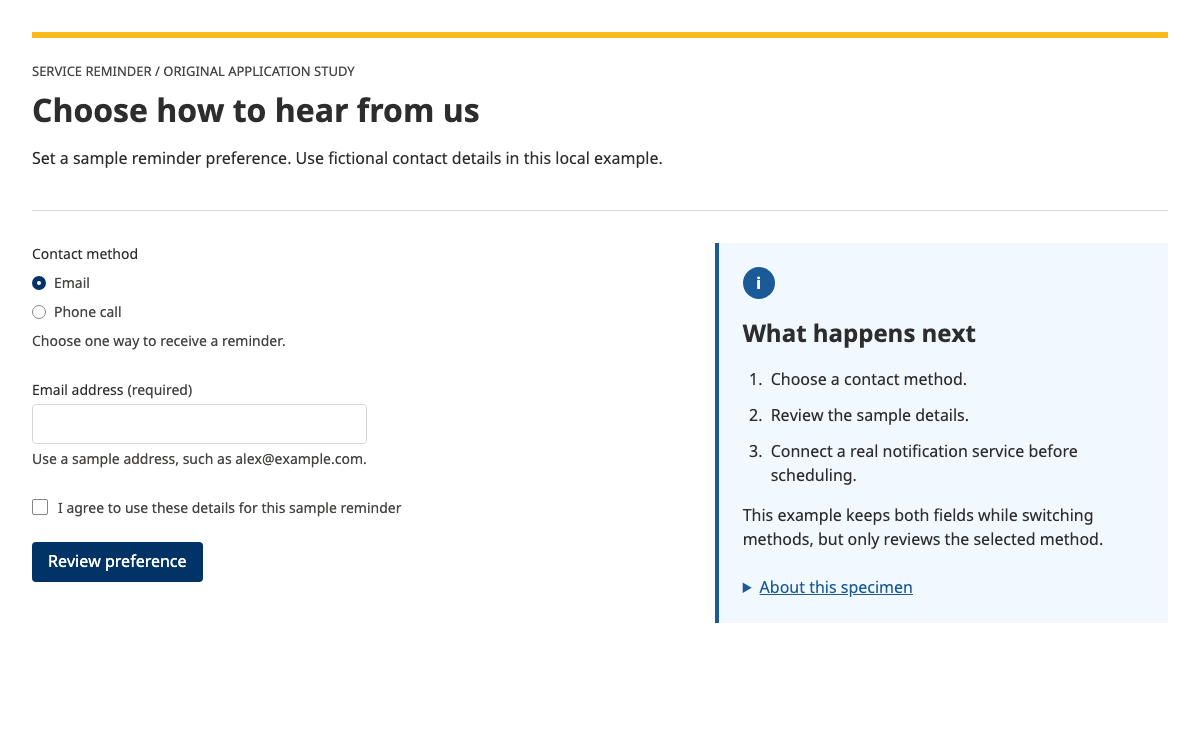Image resolution: width=1200 pixels, height=750 pixels.
Task: Click the I agree to use details label
Action: tap(229, 508)
